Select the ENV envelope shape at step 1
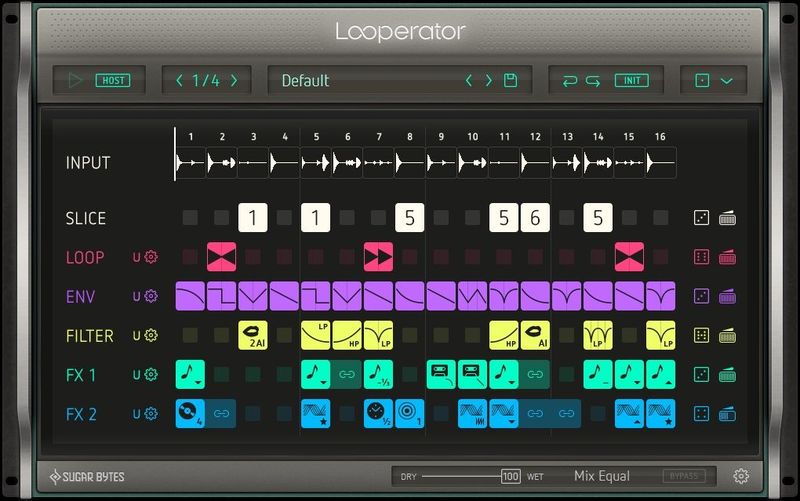This screenshot has height=501, width=800. (190, 296)
